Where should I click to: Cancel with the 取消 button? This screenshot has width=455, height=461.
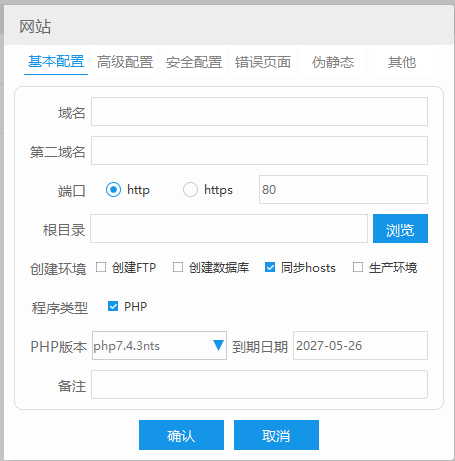[x=276, y=435]
